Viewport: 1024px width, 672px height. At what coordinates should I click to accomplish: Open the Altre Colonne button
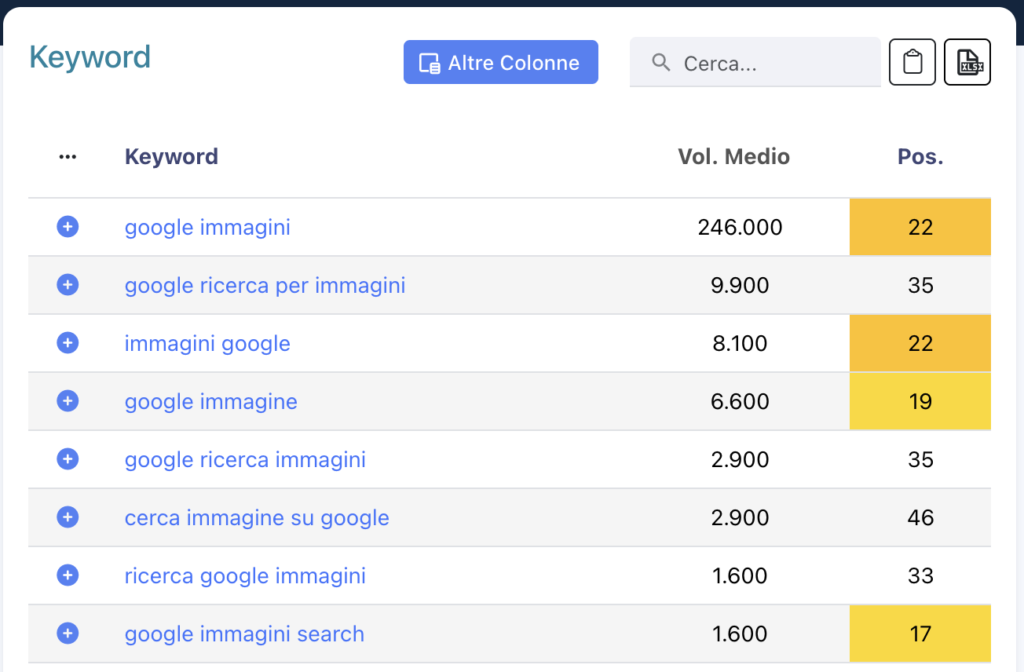point(500,62)
